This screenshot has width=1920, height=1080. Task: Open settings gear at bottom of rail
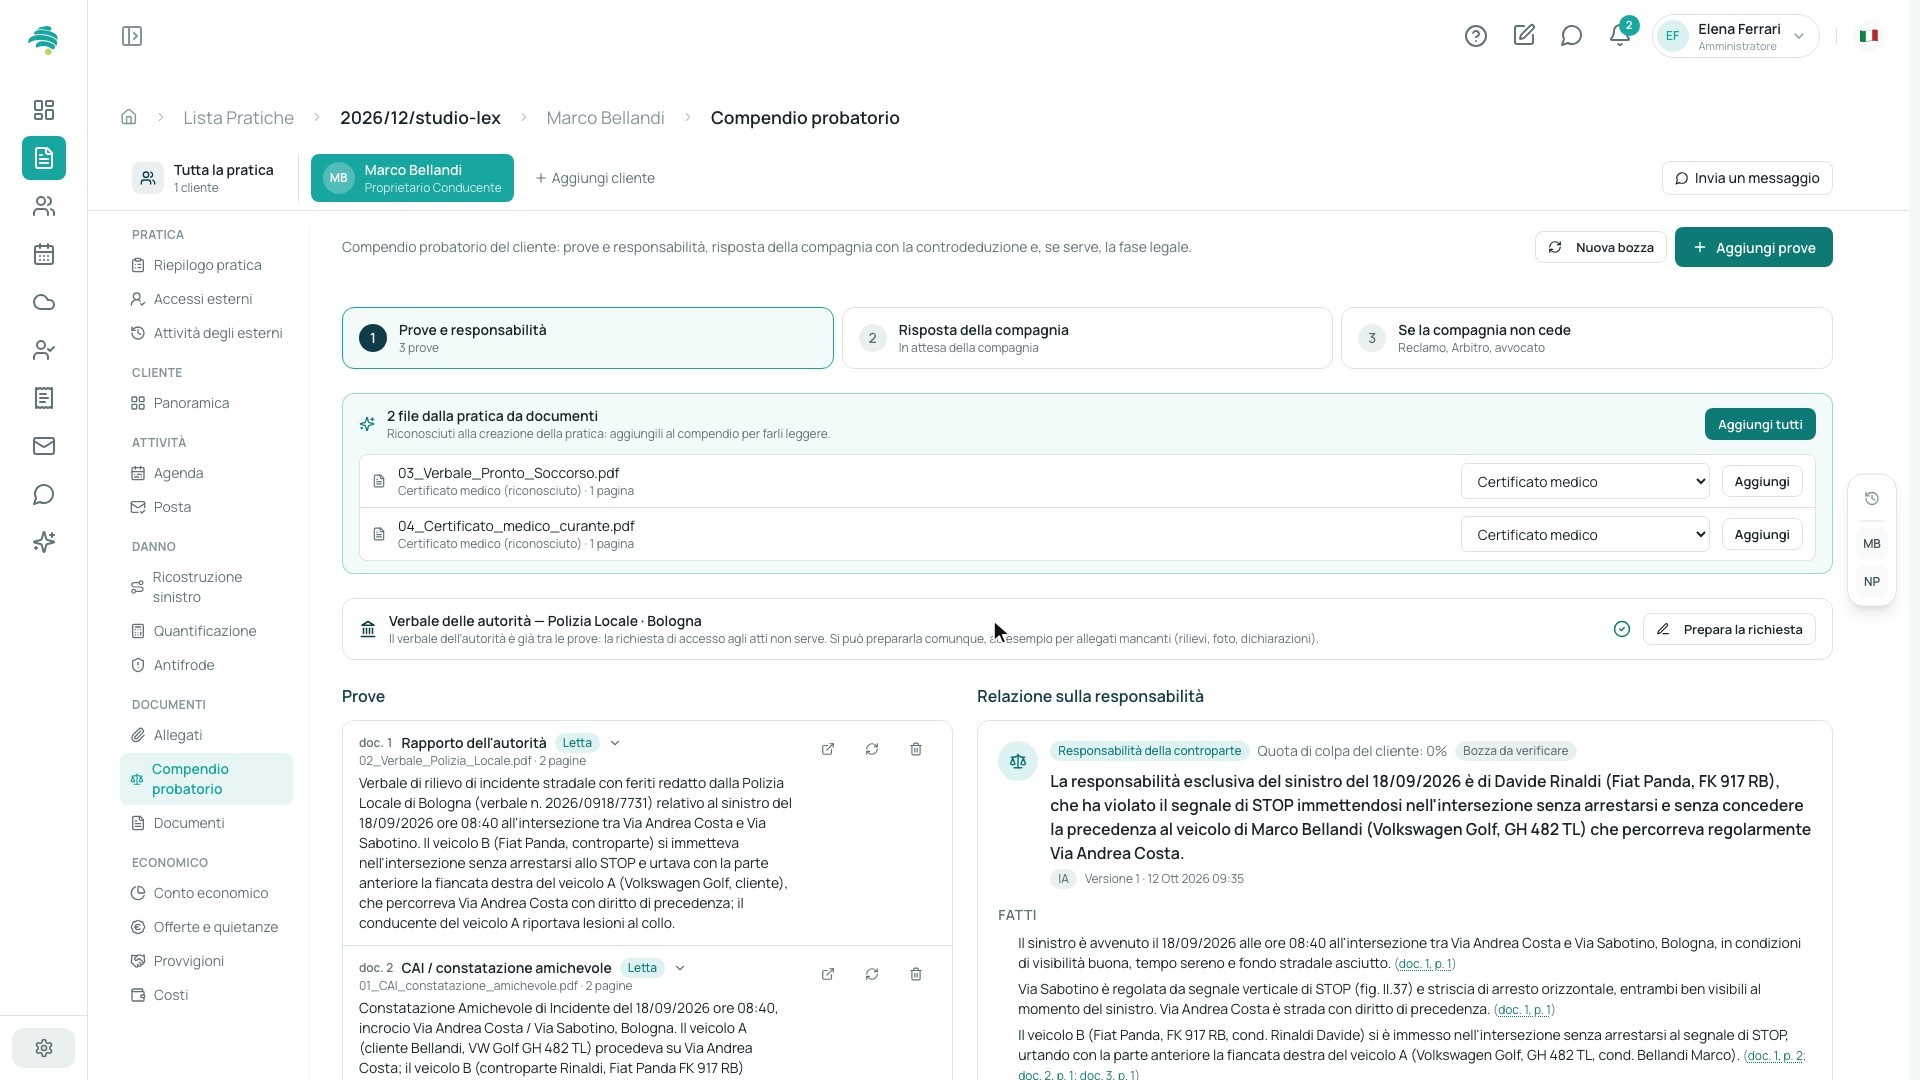[44, 1048]
